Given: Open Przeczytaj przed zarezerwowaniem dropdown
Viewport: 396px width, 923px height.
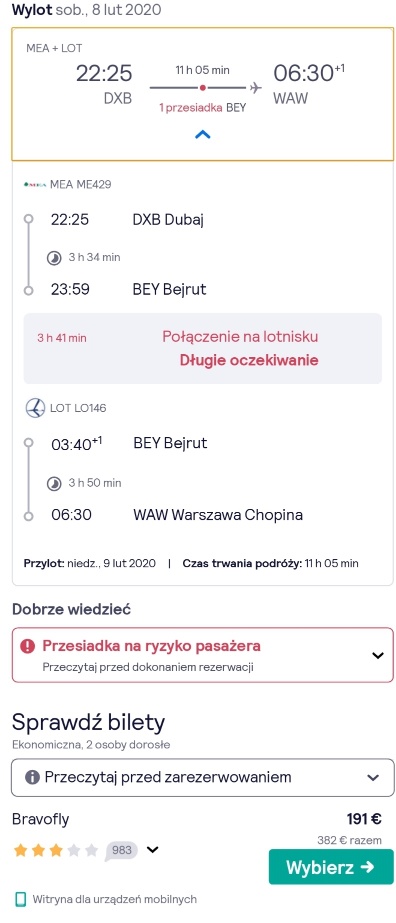Looking at the screenshot, I should pos(202,777).
